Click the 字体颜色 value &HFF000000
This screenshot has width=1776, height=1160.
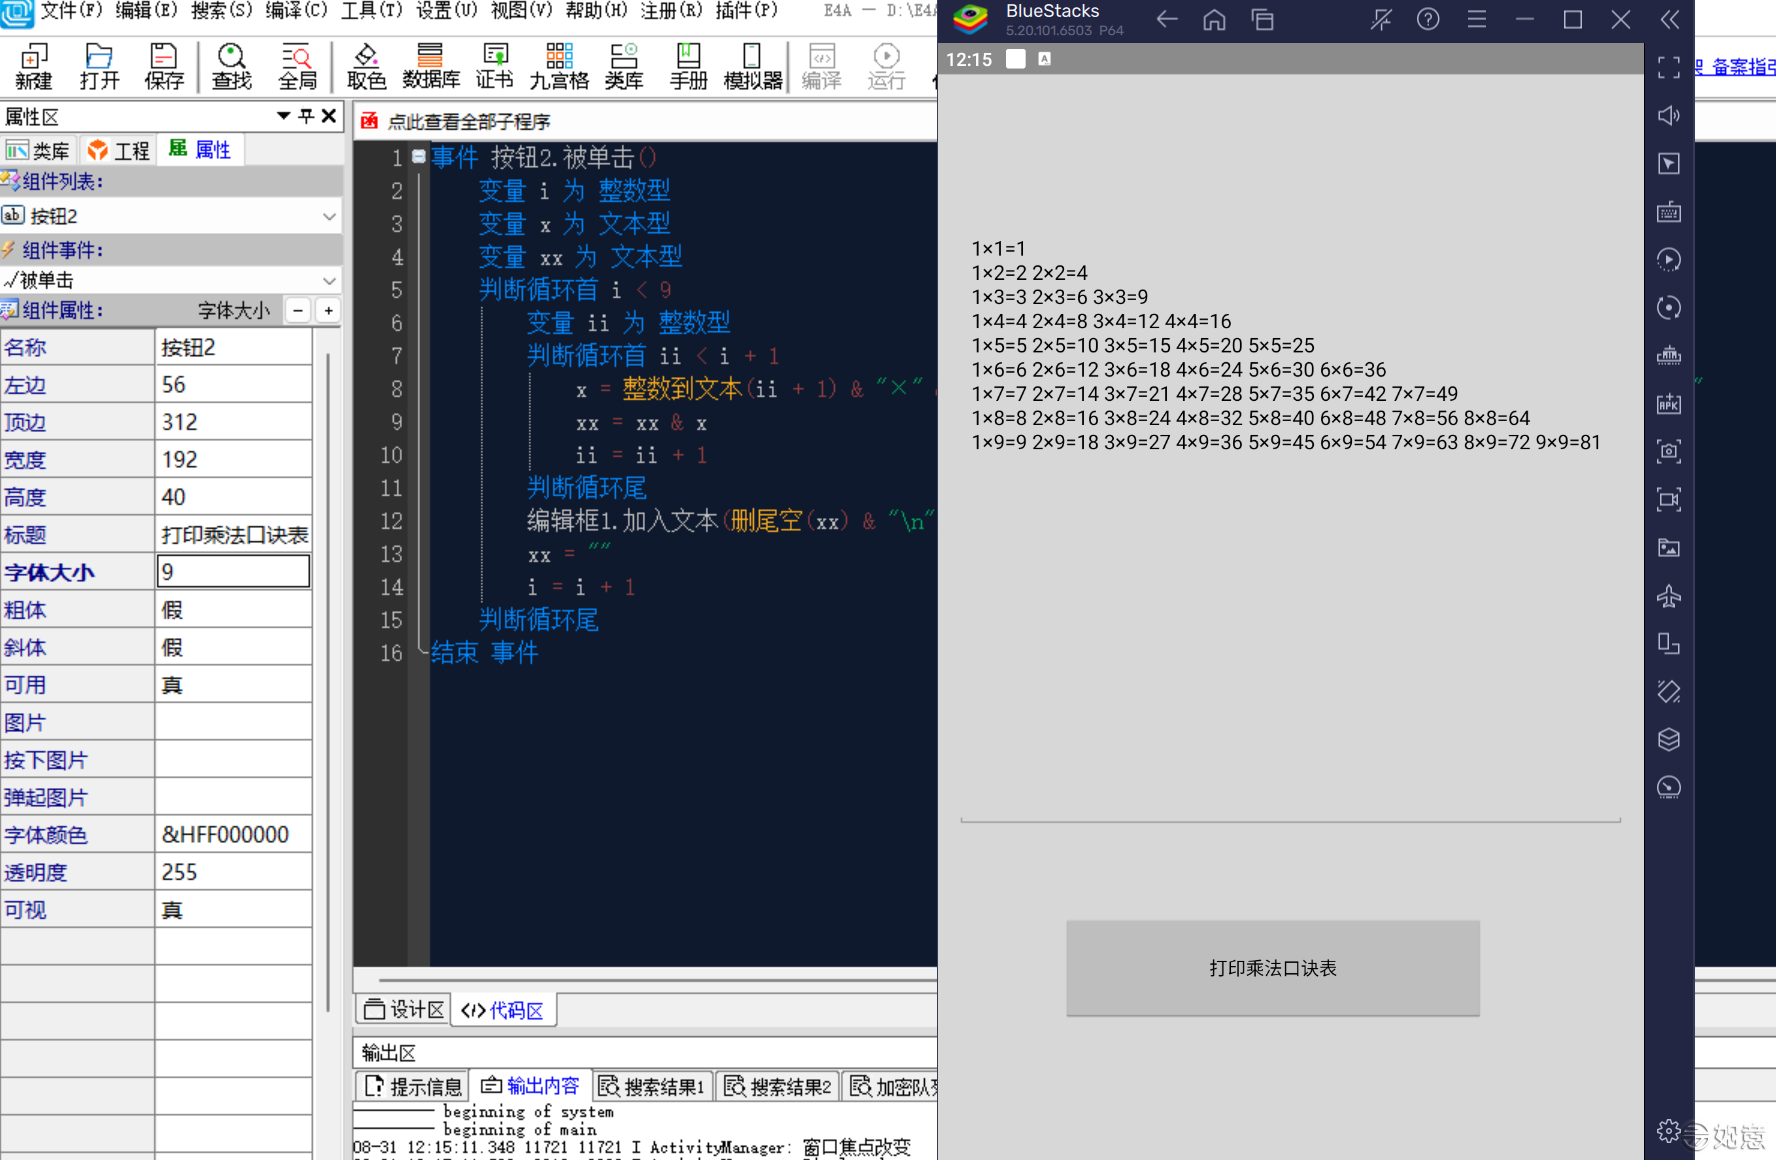pos(233,835)
